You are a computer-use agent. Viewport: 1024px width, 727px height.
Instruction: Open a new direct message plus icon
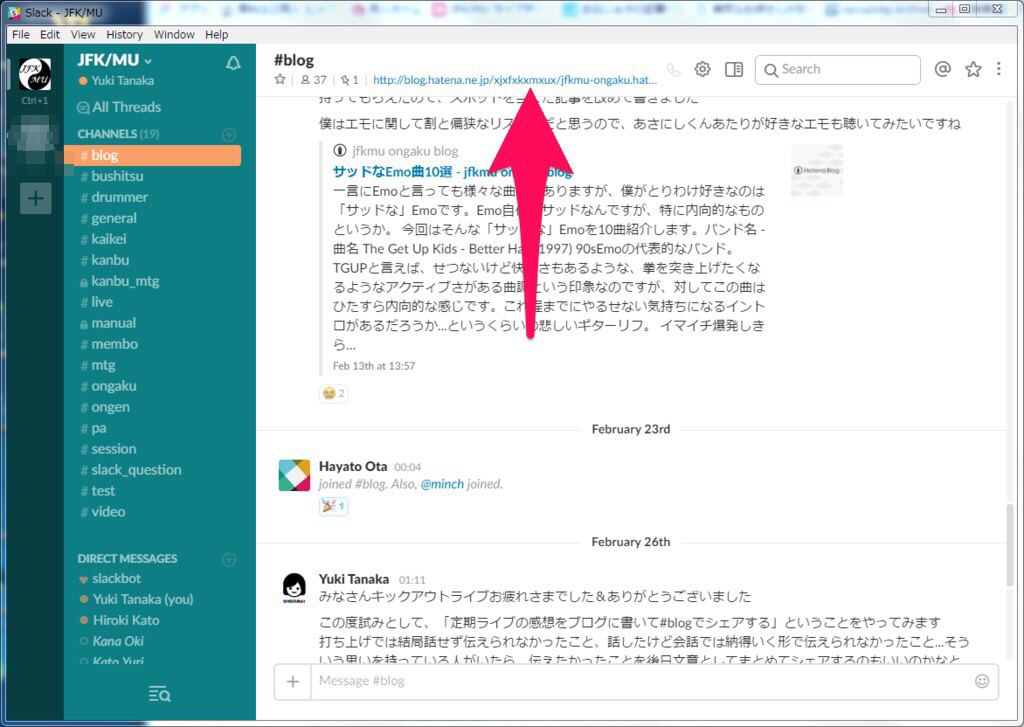pyautogui.click(x=229, y=559)
